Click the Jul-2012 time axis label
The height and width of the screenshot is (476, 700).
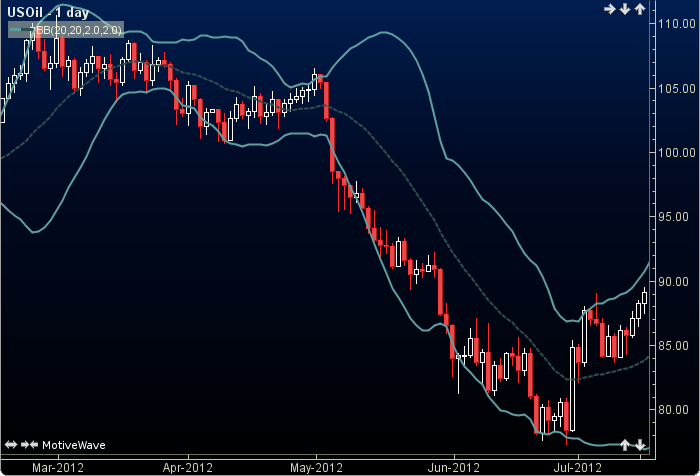(578, 468)
